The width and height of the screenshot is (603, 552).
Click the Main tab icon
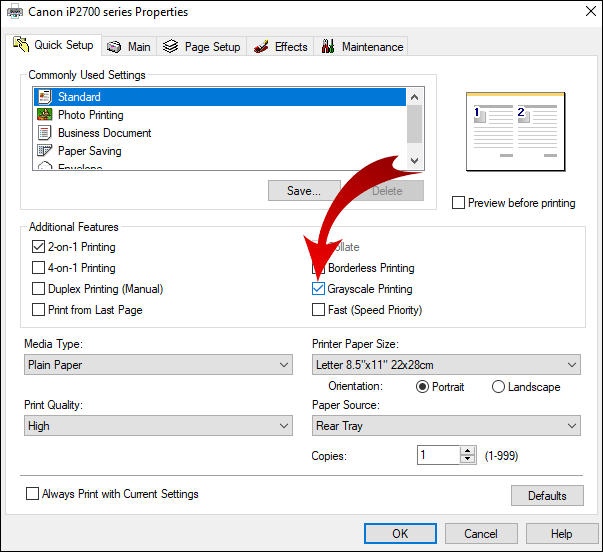point(114,47)
